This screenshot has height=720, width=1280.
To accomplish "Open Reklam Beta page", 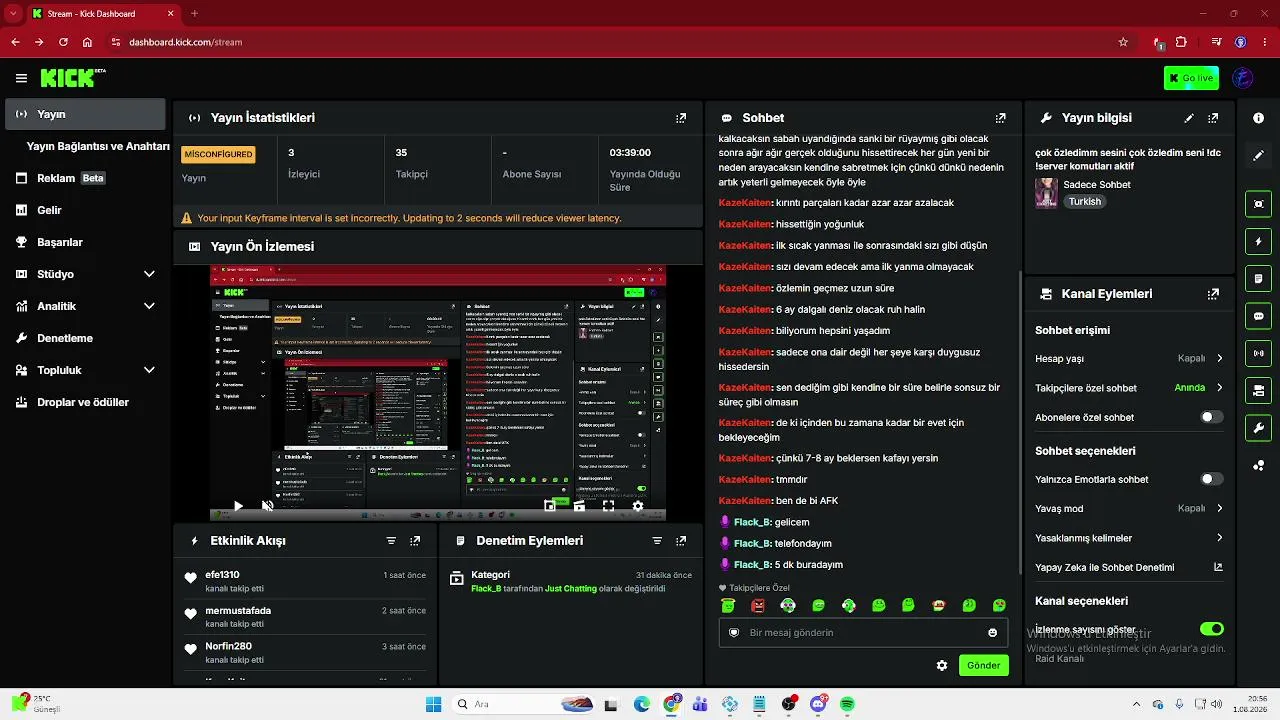I will coord(85,178).
